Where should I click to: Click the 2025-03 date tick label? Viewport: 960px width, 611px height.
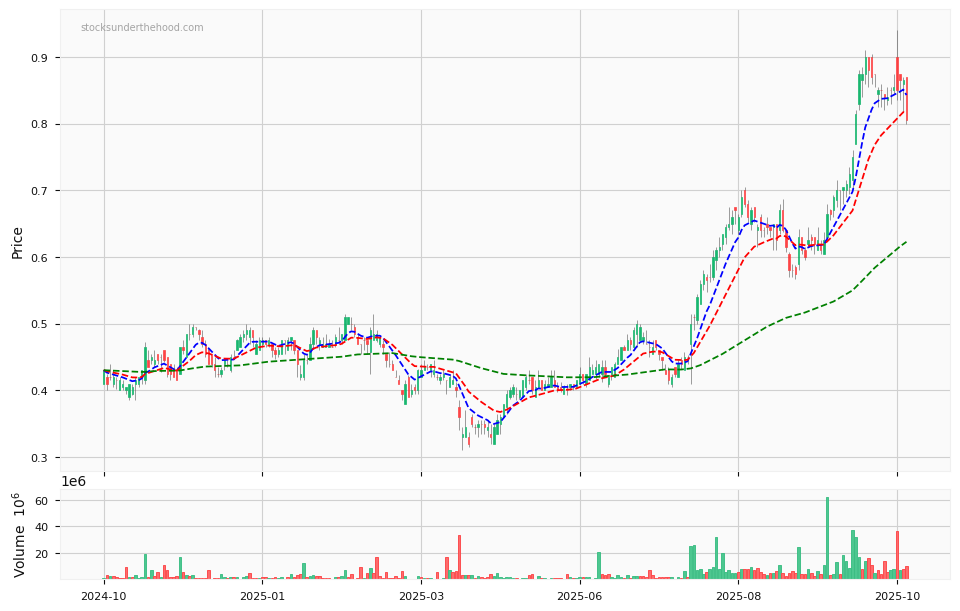[421, 596]
